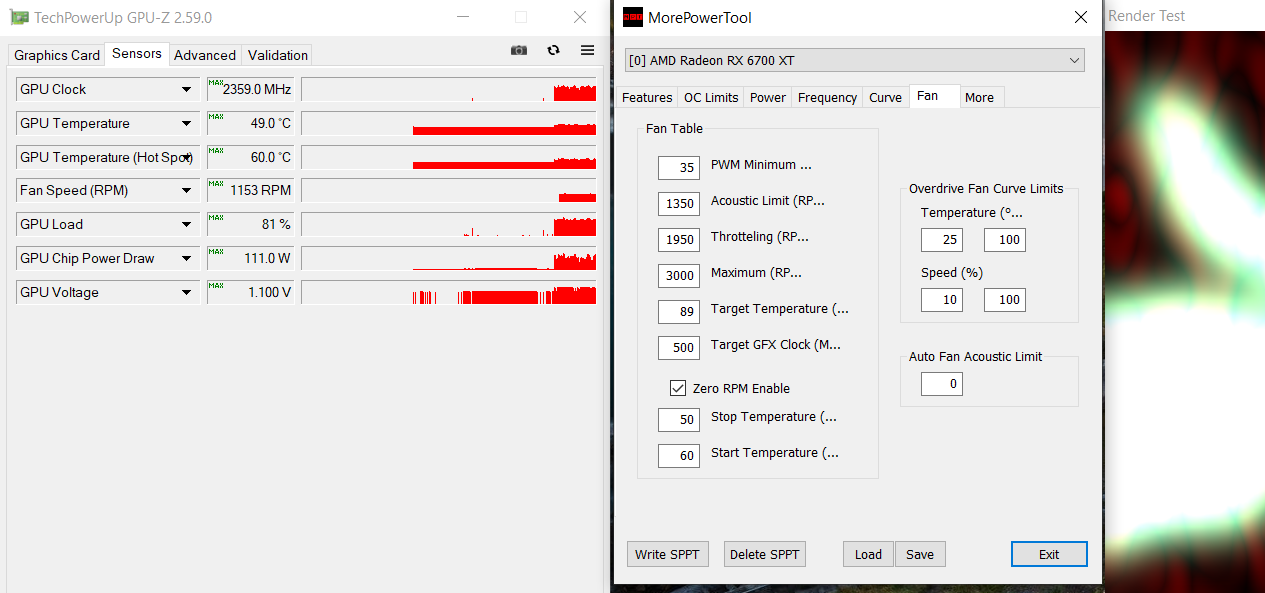Toggle the Zero RPM Enable checkbox
The image size is (1265, 593).
(x=678, y=388)
